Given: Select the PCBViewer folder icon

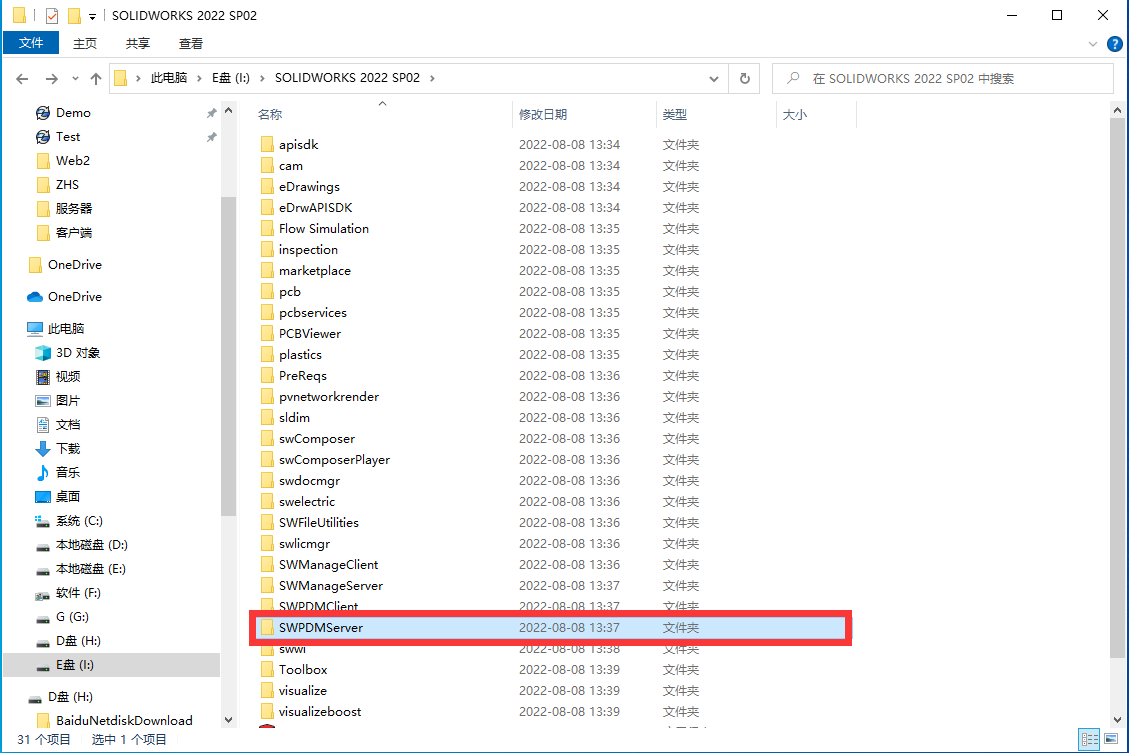Looking at the screenshot, I should [x=267, y=333].
